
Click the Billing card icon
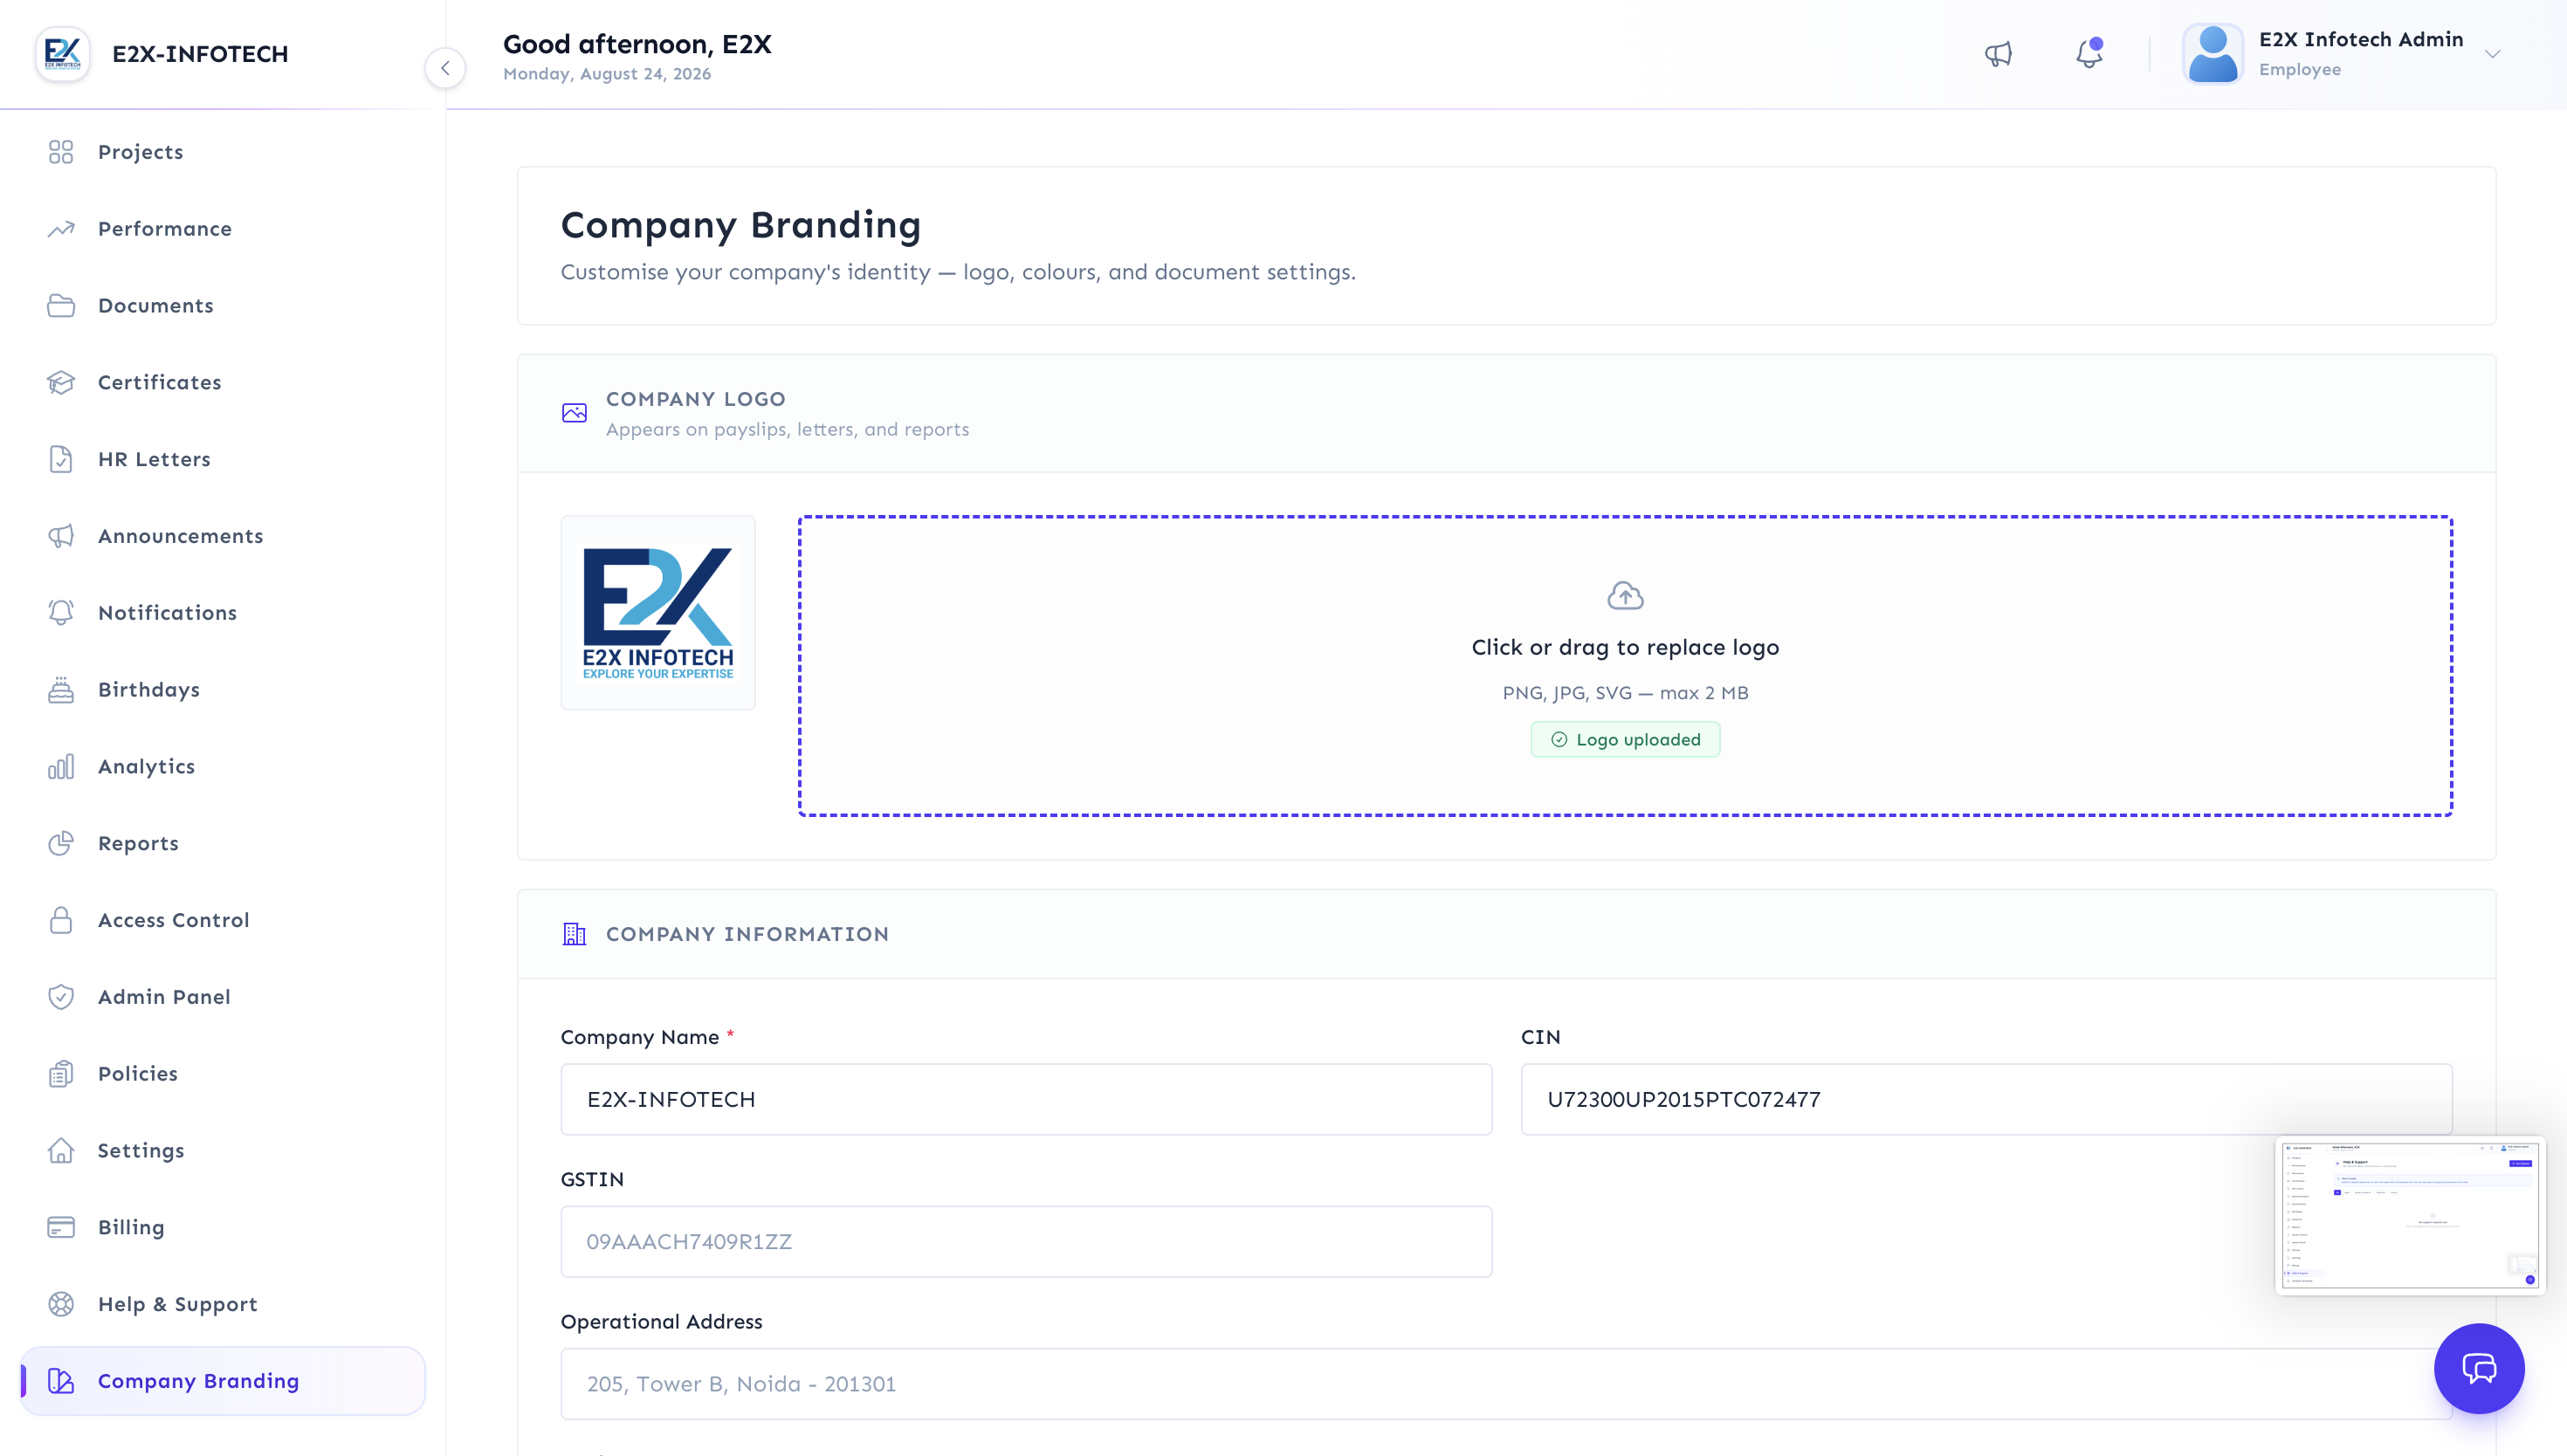click(x=61, y=1228)
